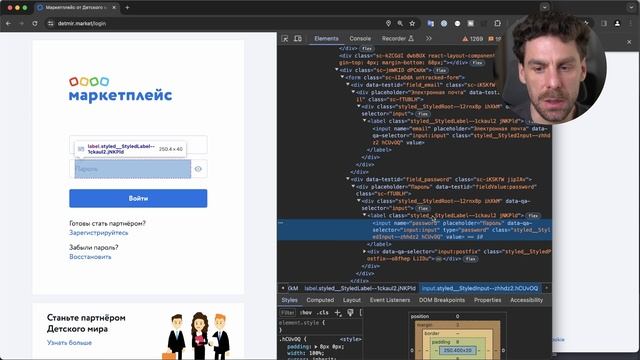Collapse the div data-testid field_email node

[x=348, y=84]
